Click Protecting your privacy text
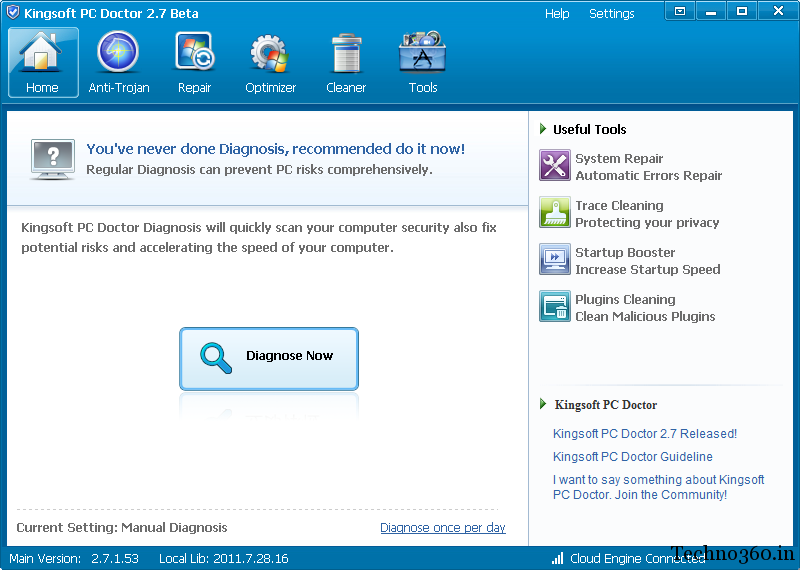Image resolution: width=800 pixels, height=570 pixels. [x=647, y=223]
